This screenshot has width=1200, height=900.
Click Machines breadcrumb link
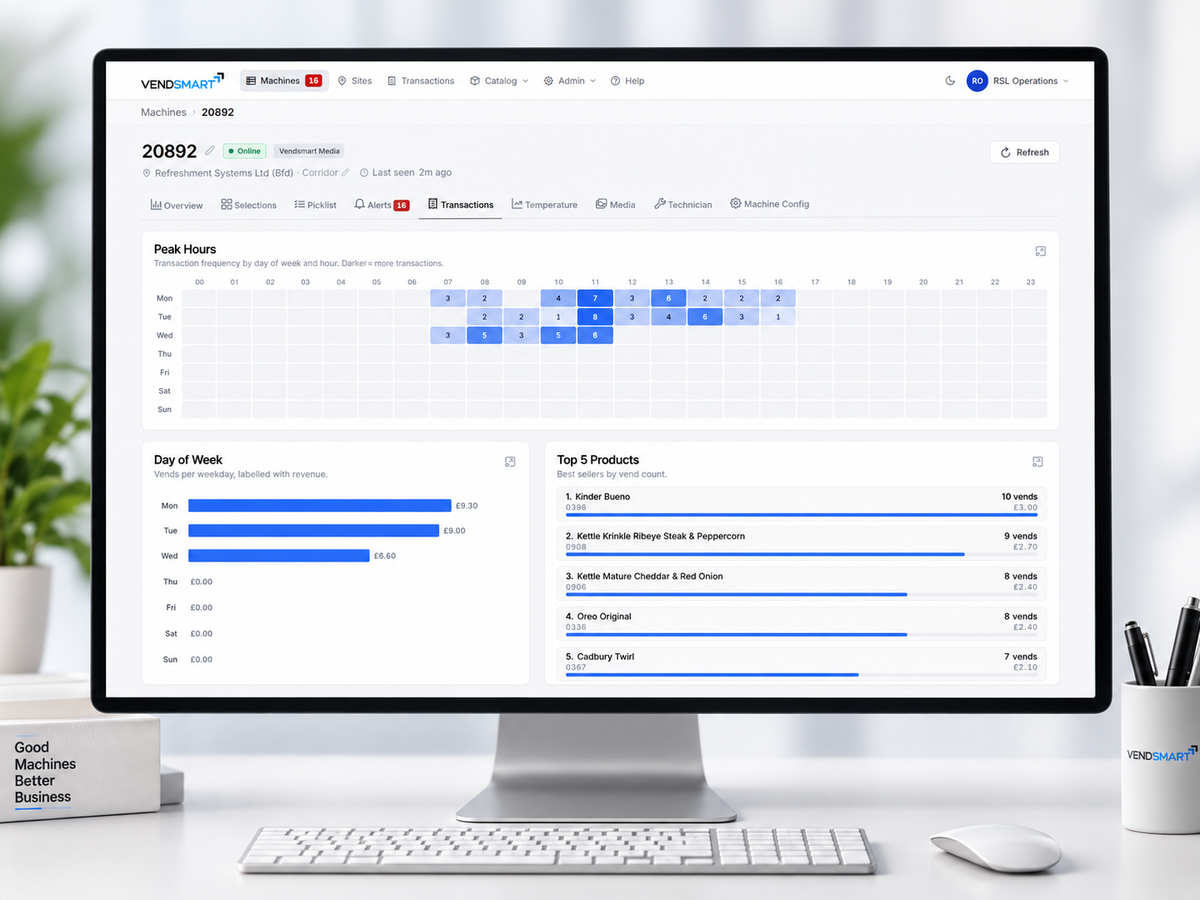coord(164,112)
